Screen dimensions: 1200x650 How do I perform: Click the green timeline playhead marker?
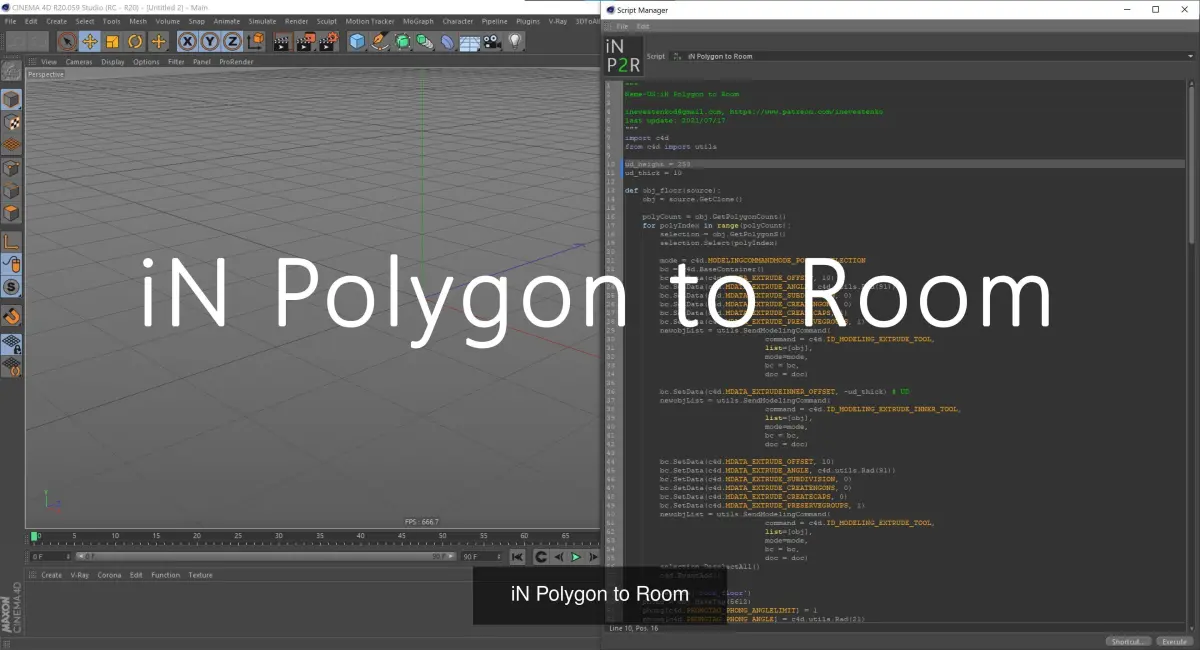(34, 537)
